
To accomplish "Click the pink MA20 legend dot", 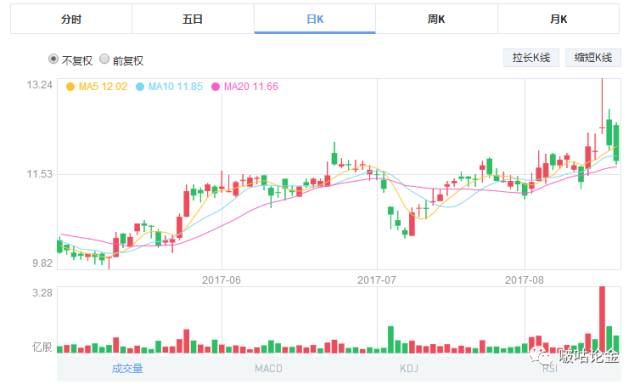I will pyautogui.click(x=216, y=87).
